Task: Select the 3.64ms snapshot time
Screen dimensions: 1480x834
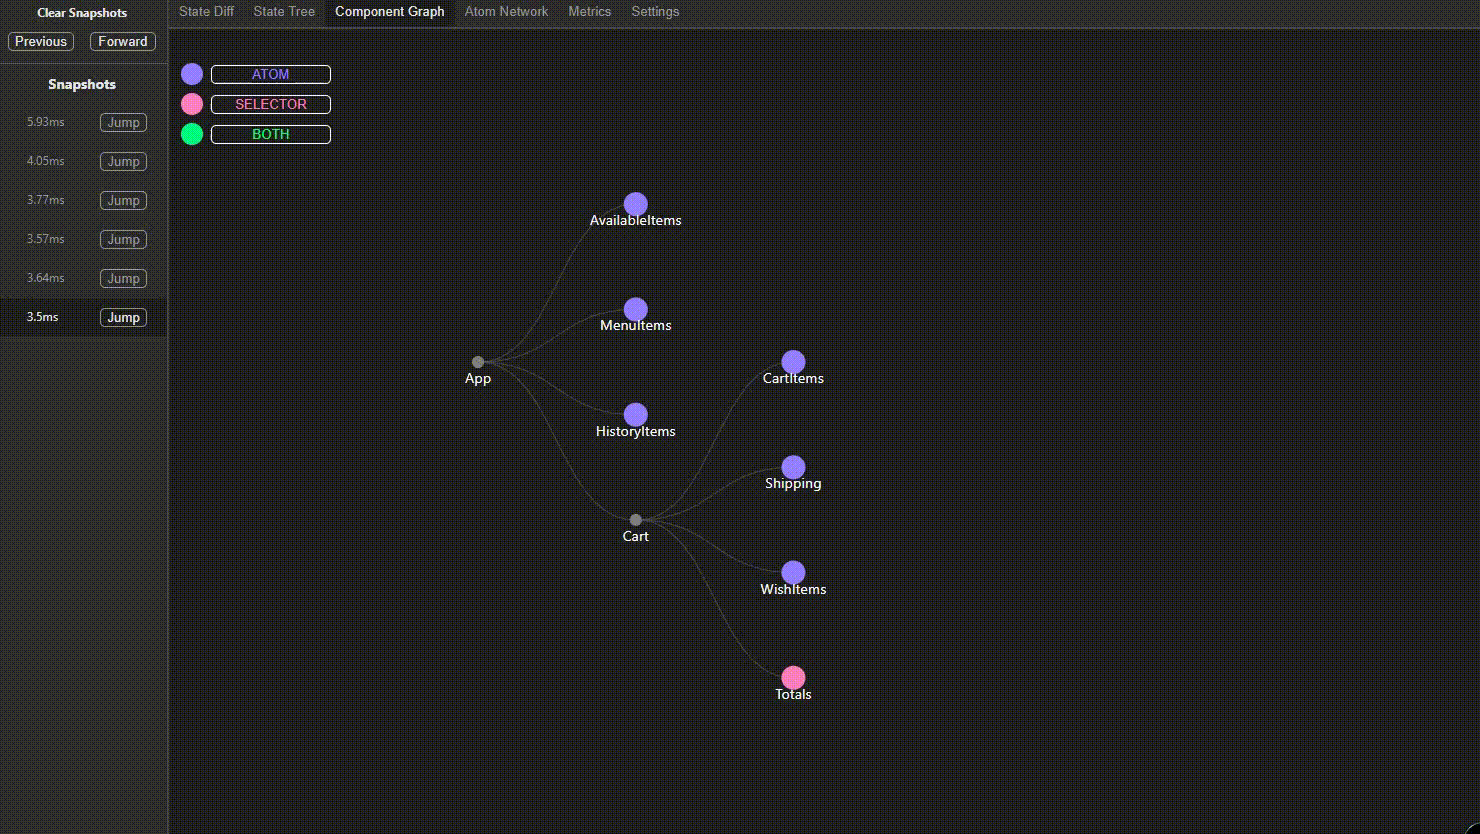Action: [x=46, y=278]
